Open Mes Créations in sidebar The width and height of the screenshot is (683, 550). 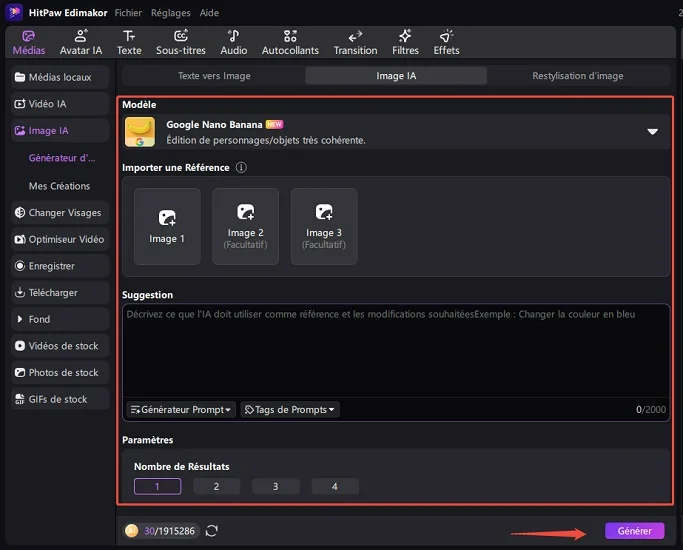pyautogui.click(x=59, y=186)
